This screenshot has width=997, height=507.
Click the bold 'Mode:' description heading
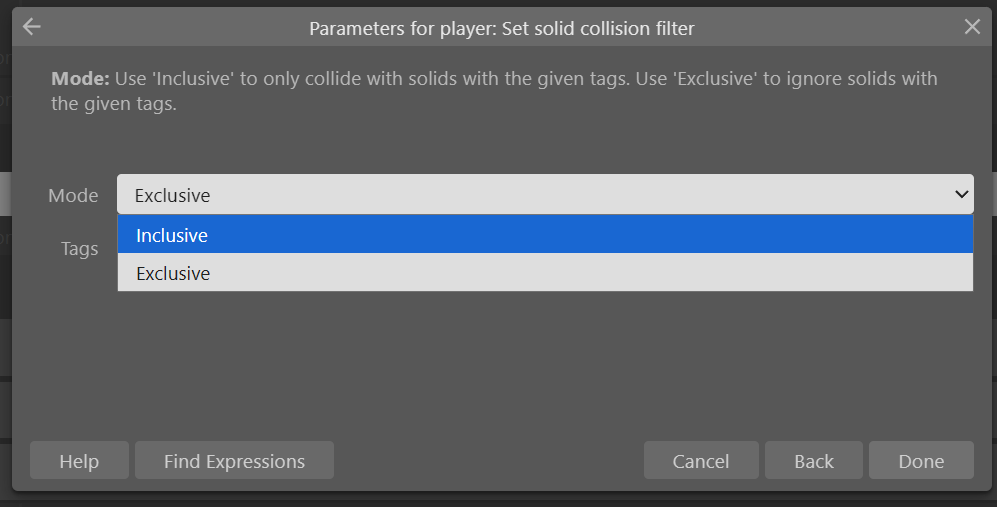tap(80, 79)
